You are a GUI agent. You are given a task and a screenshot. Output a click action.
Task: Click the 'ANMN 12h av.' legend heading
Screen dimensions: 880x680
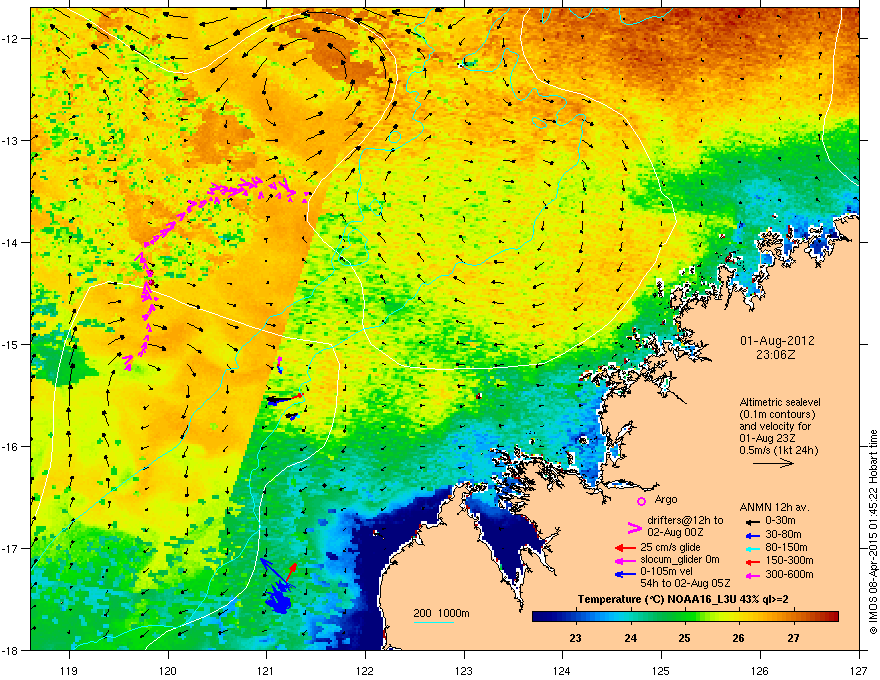[774, 508]
